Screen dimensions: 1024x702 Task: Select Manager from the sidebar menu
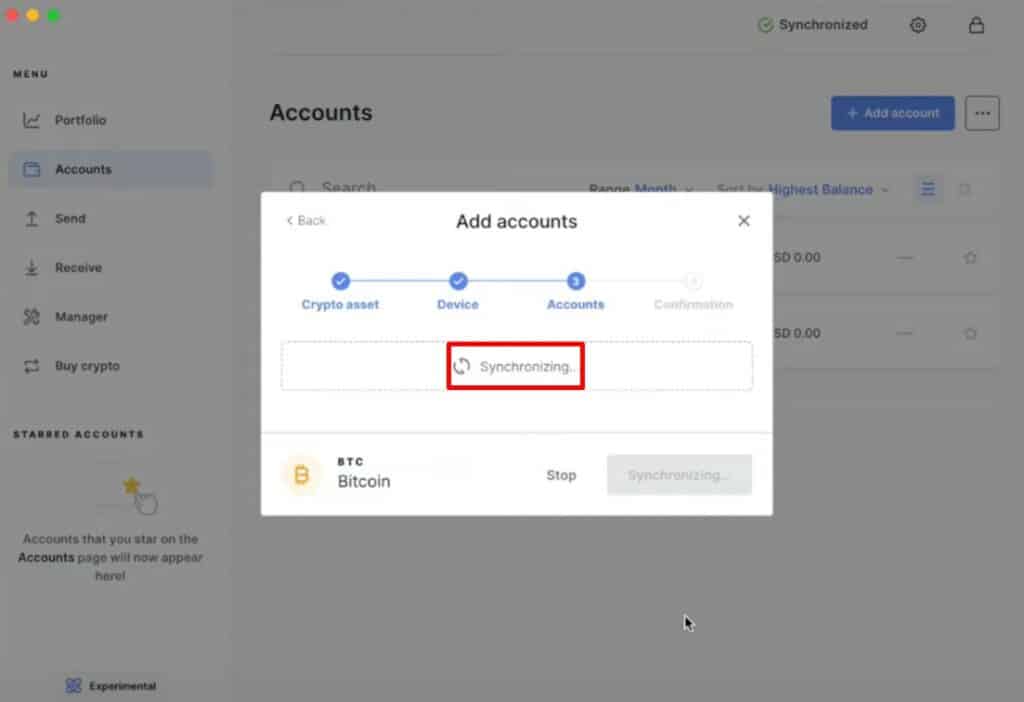tap(81, 317)
